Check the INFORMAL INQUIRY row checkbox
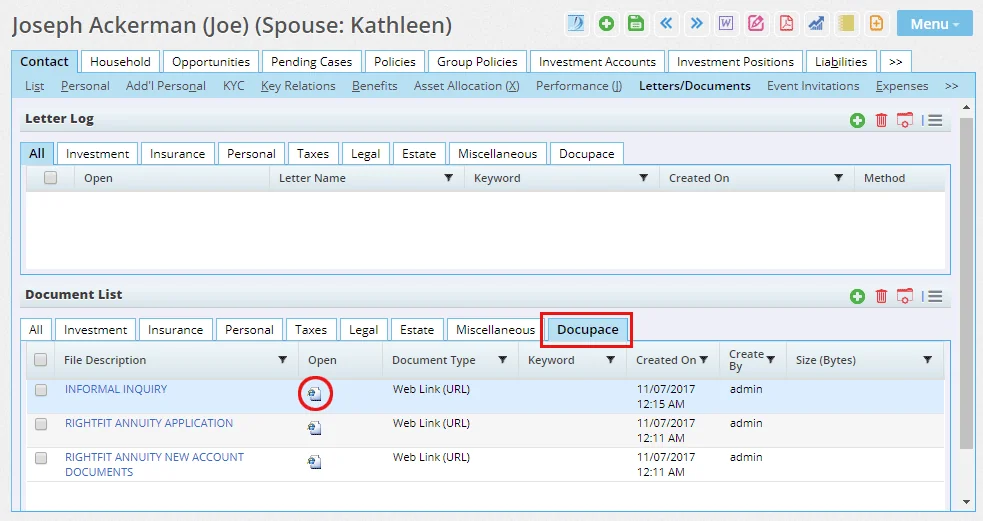 pyautogui.click(x=41, y=390)
